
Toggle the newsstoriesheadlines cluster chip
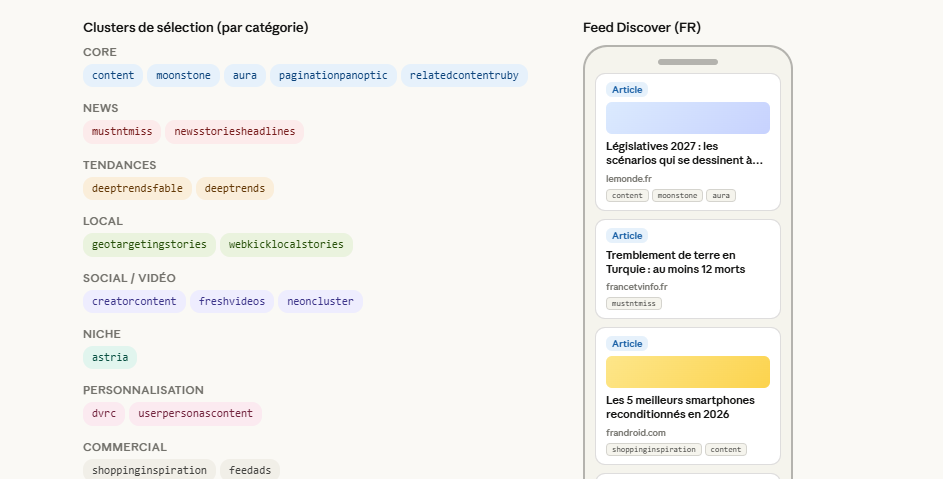(x=234, y=131)
